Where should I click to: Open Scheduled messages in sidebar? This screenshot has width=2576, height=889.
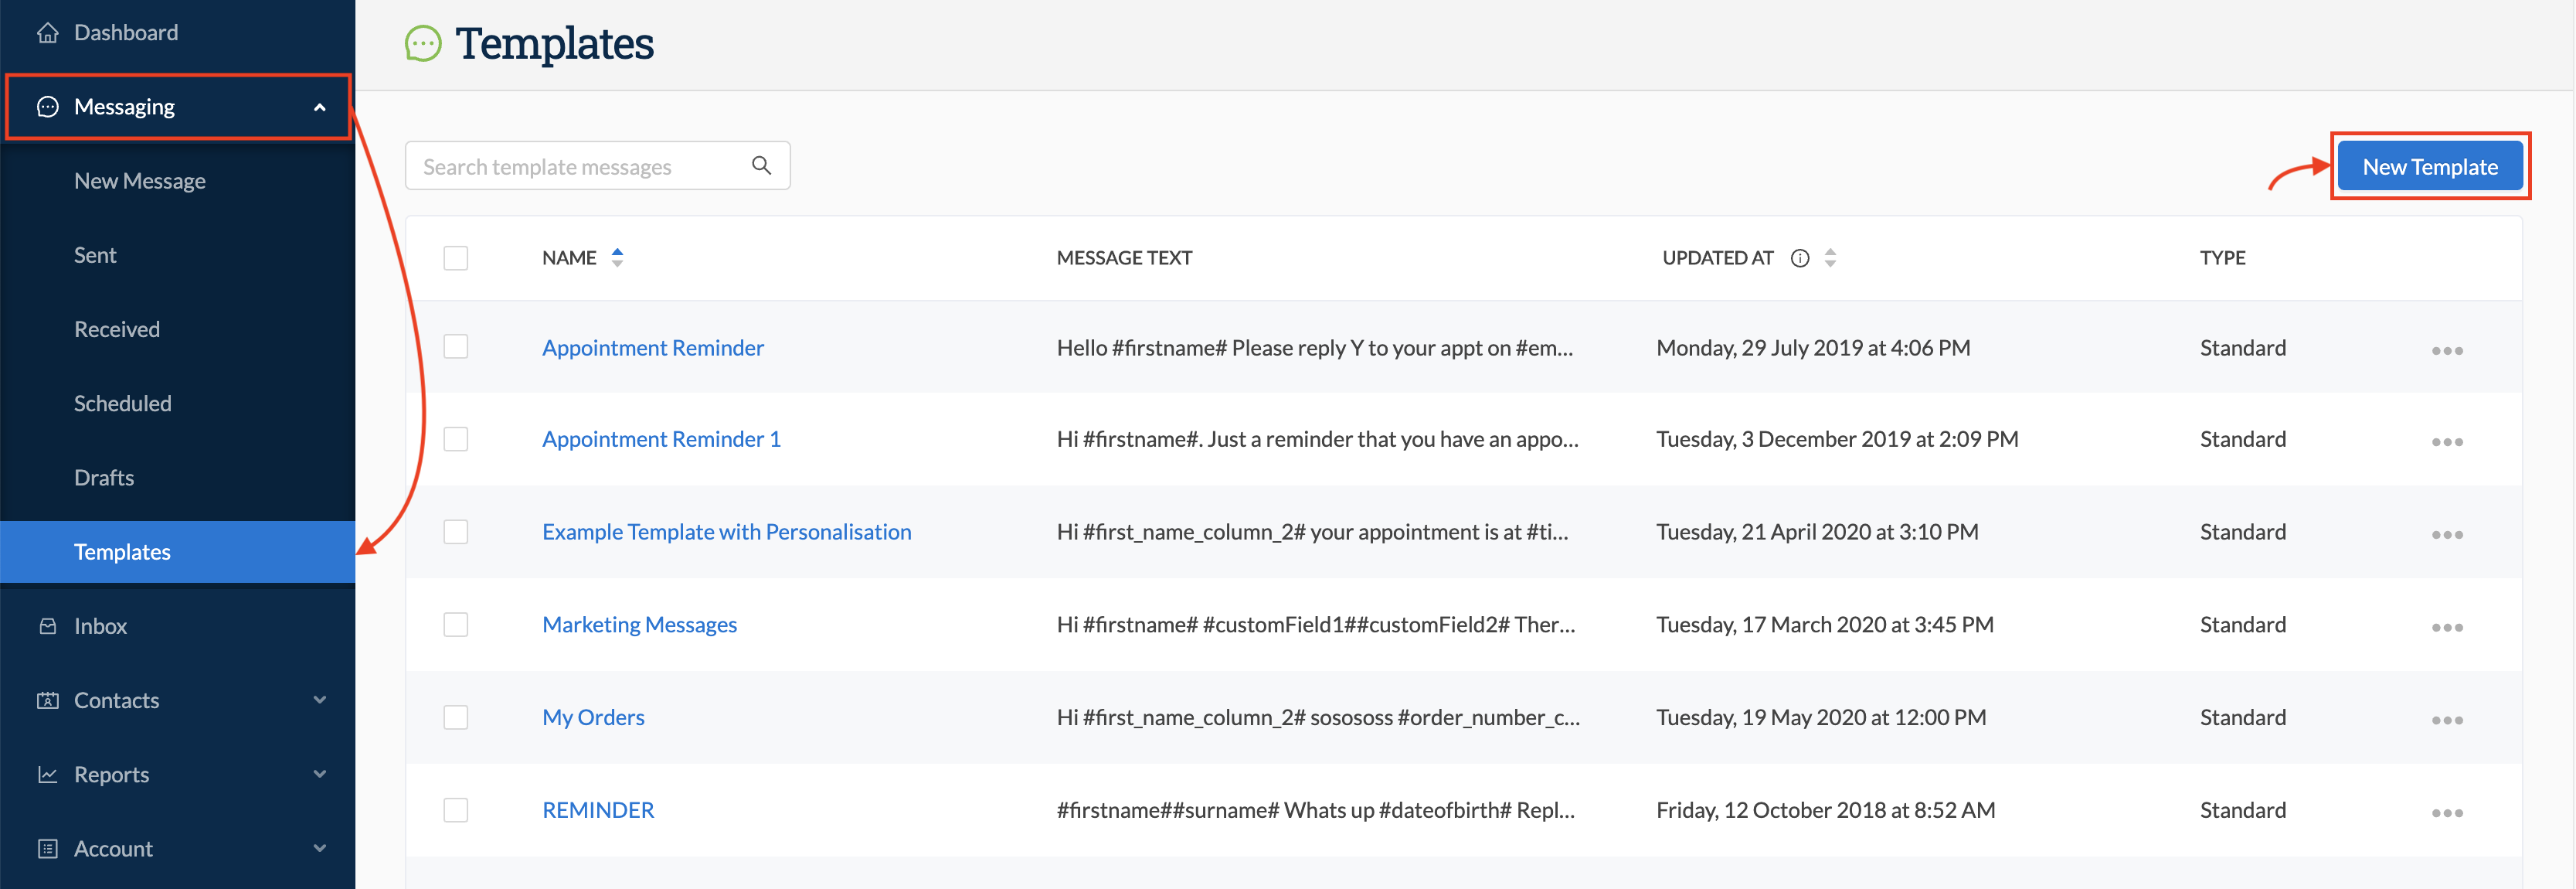122,403
